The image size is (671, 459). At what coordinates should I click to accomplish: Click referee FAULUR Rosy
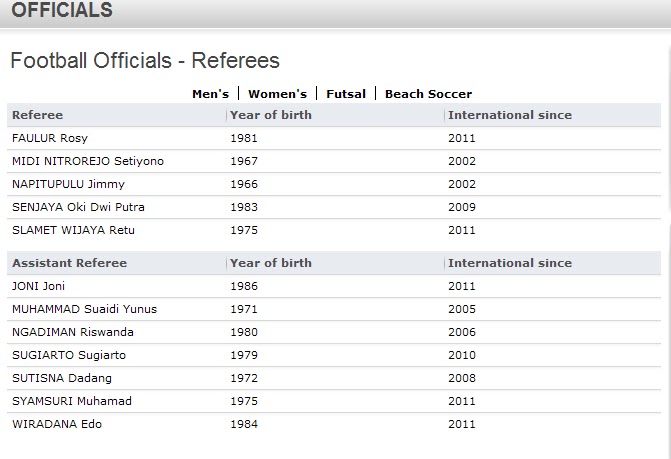click(50, 138)
